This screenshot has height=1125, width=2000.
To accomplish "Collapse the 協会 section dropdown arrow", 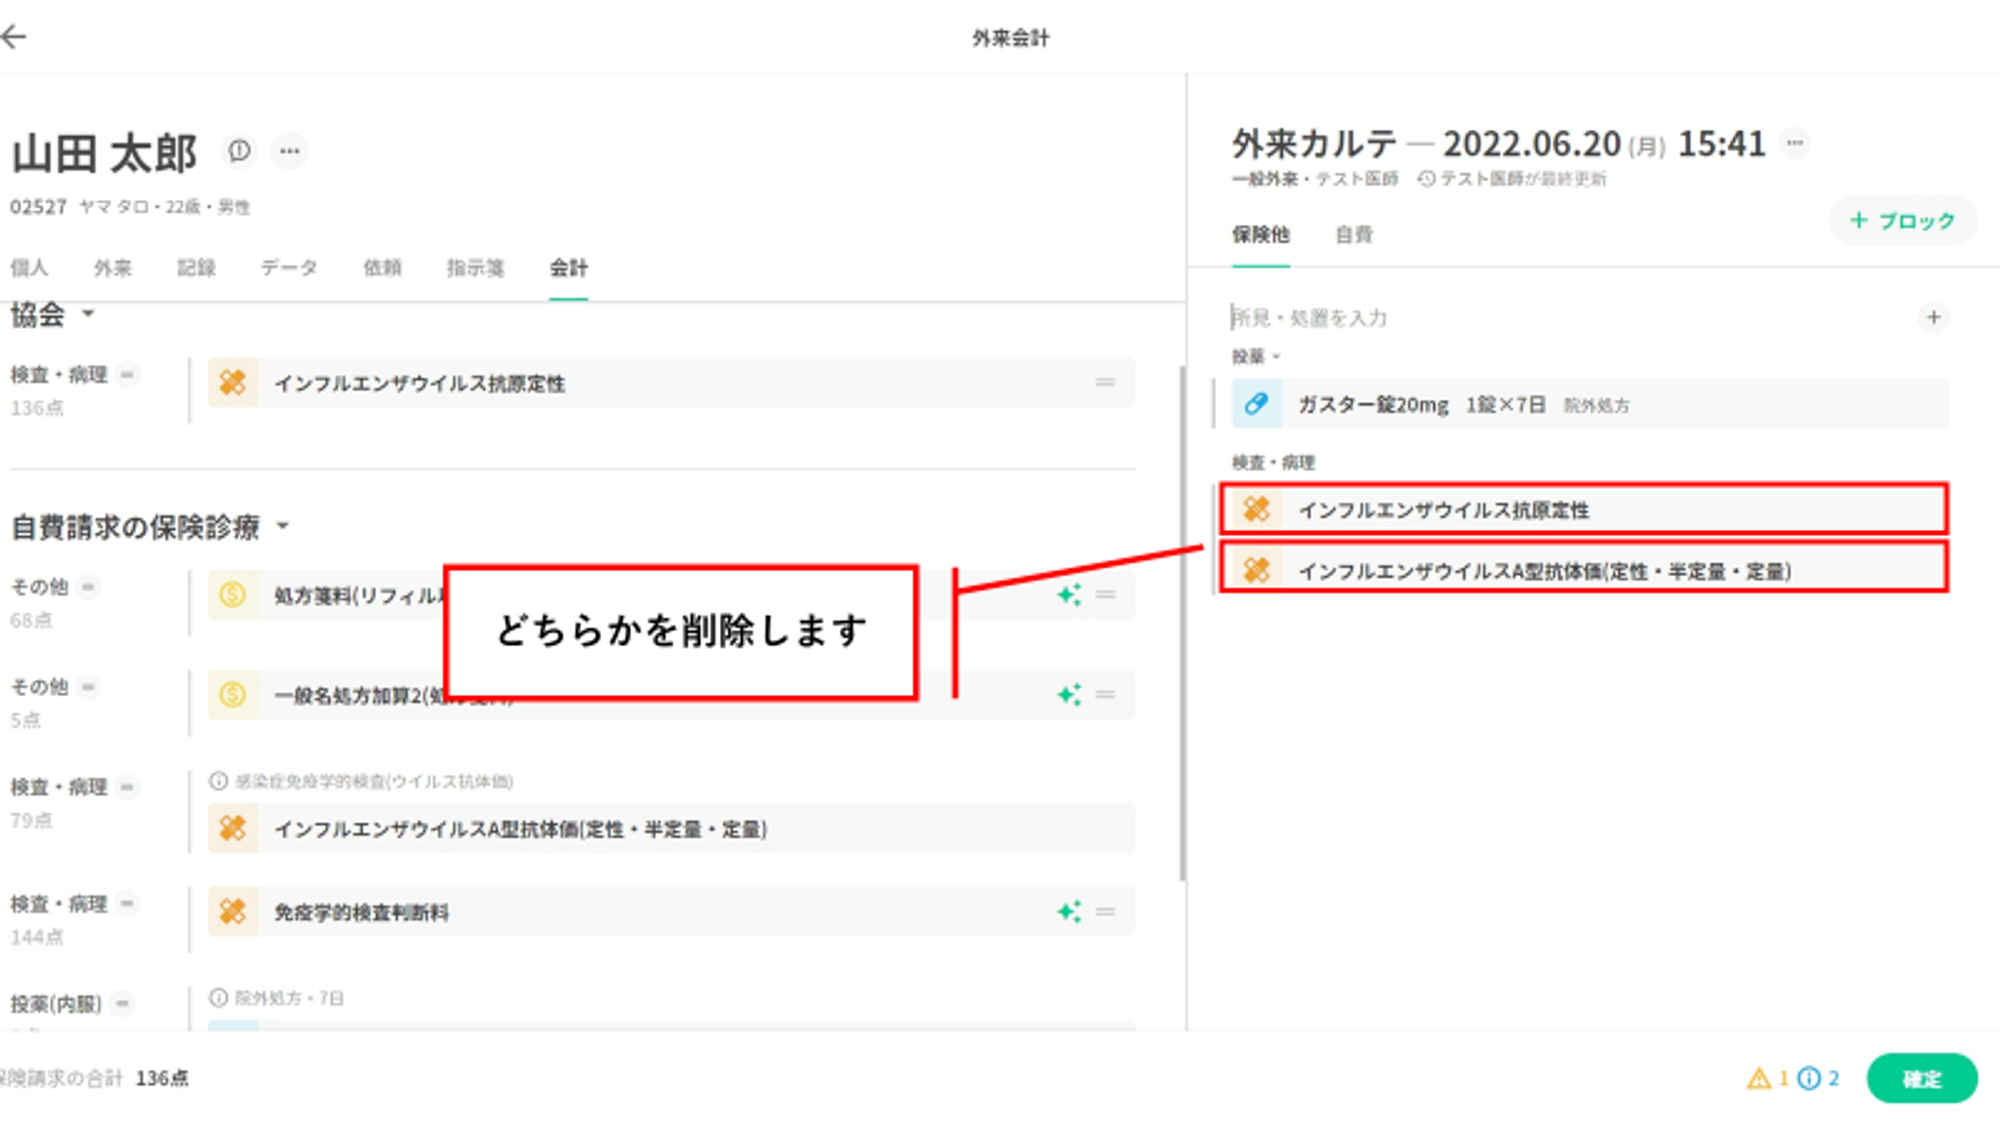I will (x=88, y=314).
